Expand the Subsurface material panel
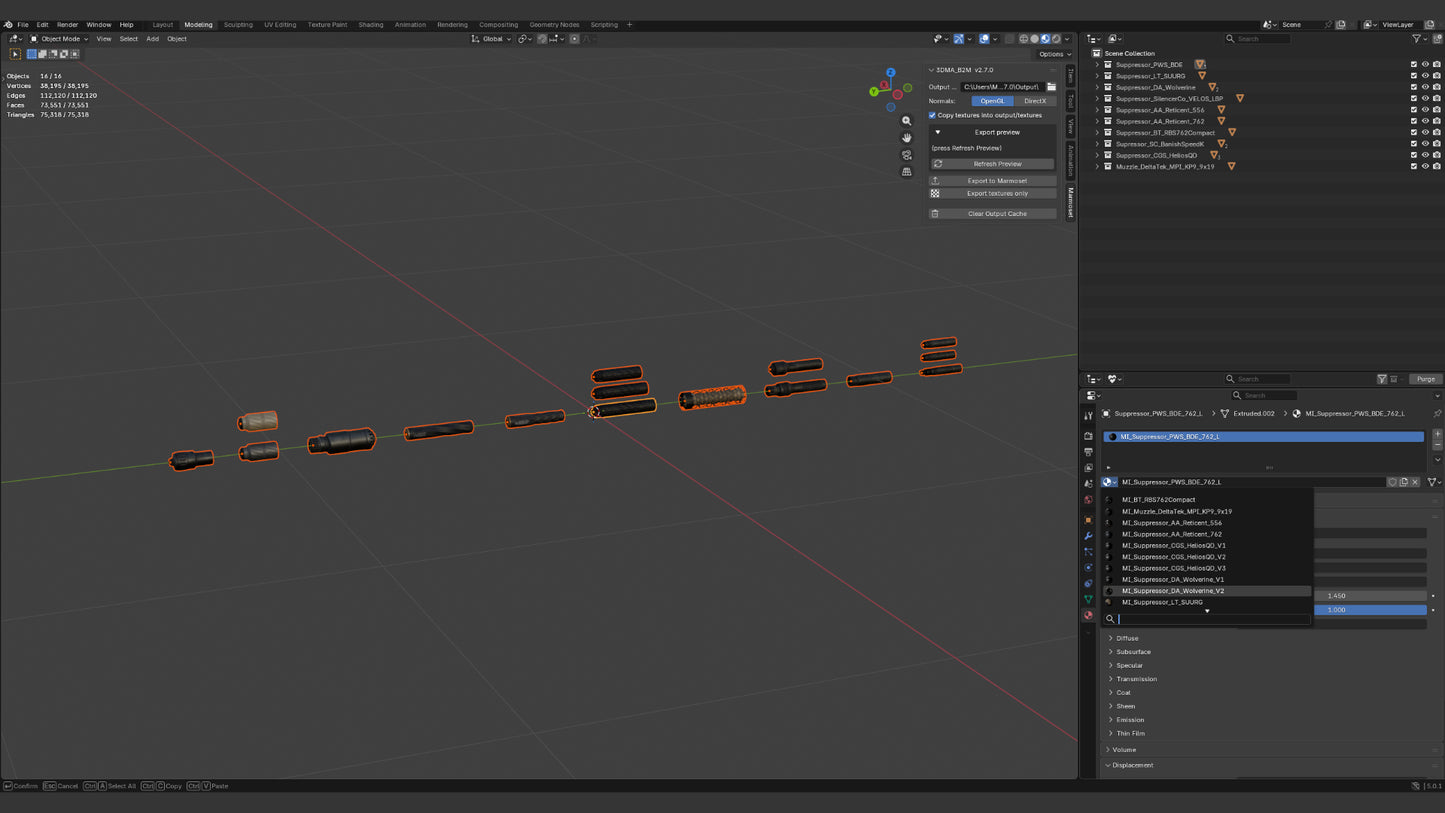The height and width of the screenshot is (813, 1445). (1133, 651)
